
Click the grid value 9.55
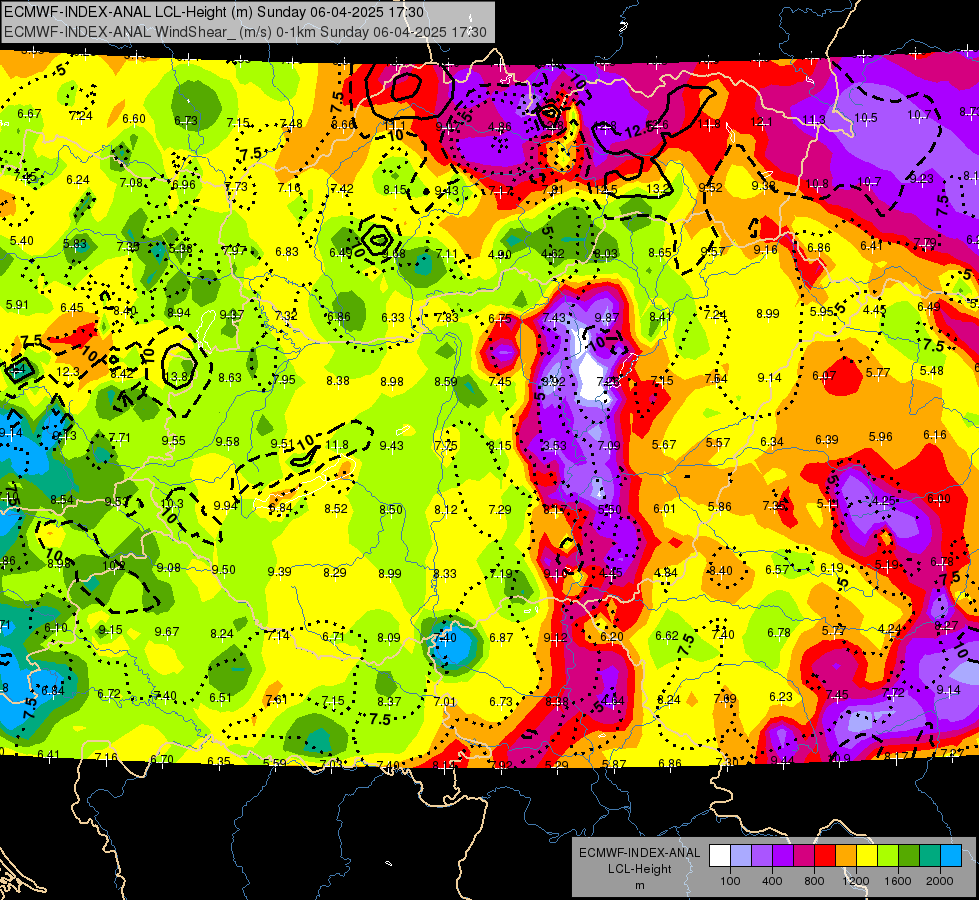(x=174, y=440)
